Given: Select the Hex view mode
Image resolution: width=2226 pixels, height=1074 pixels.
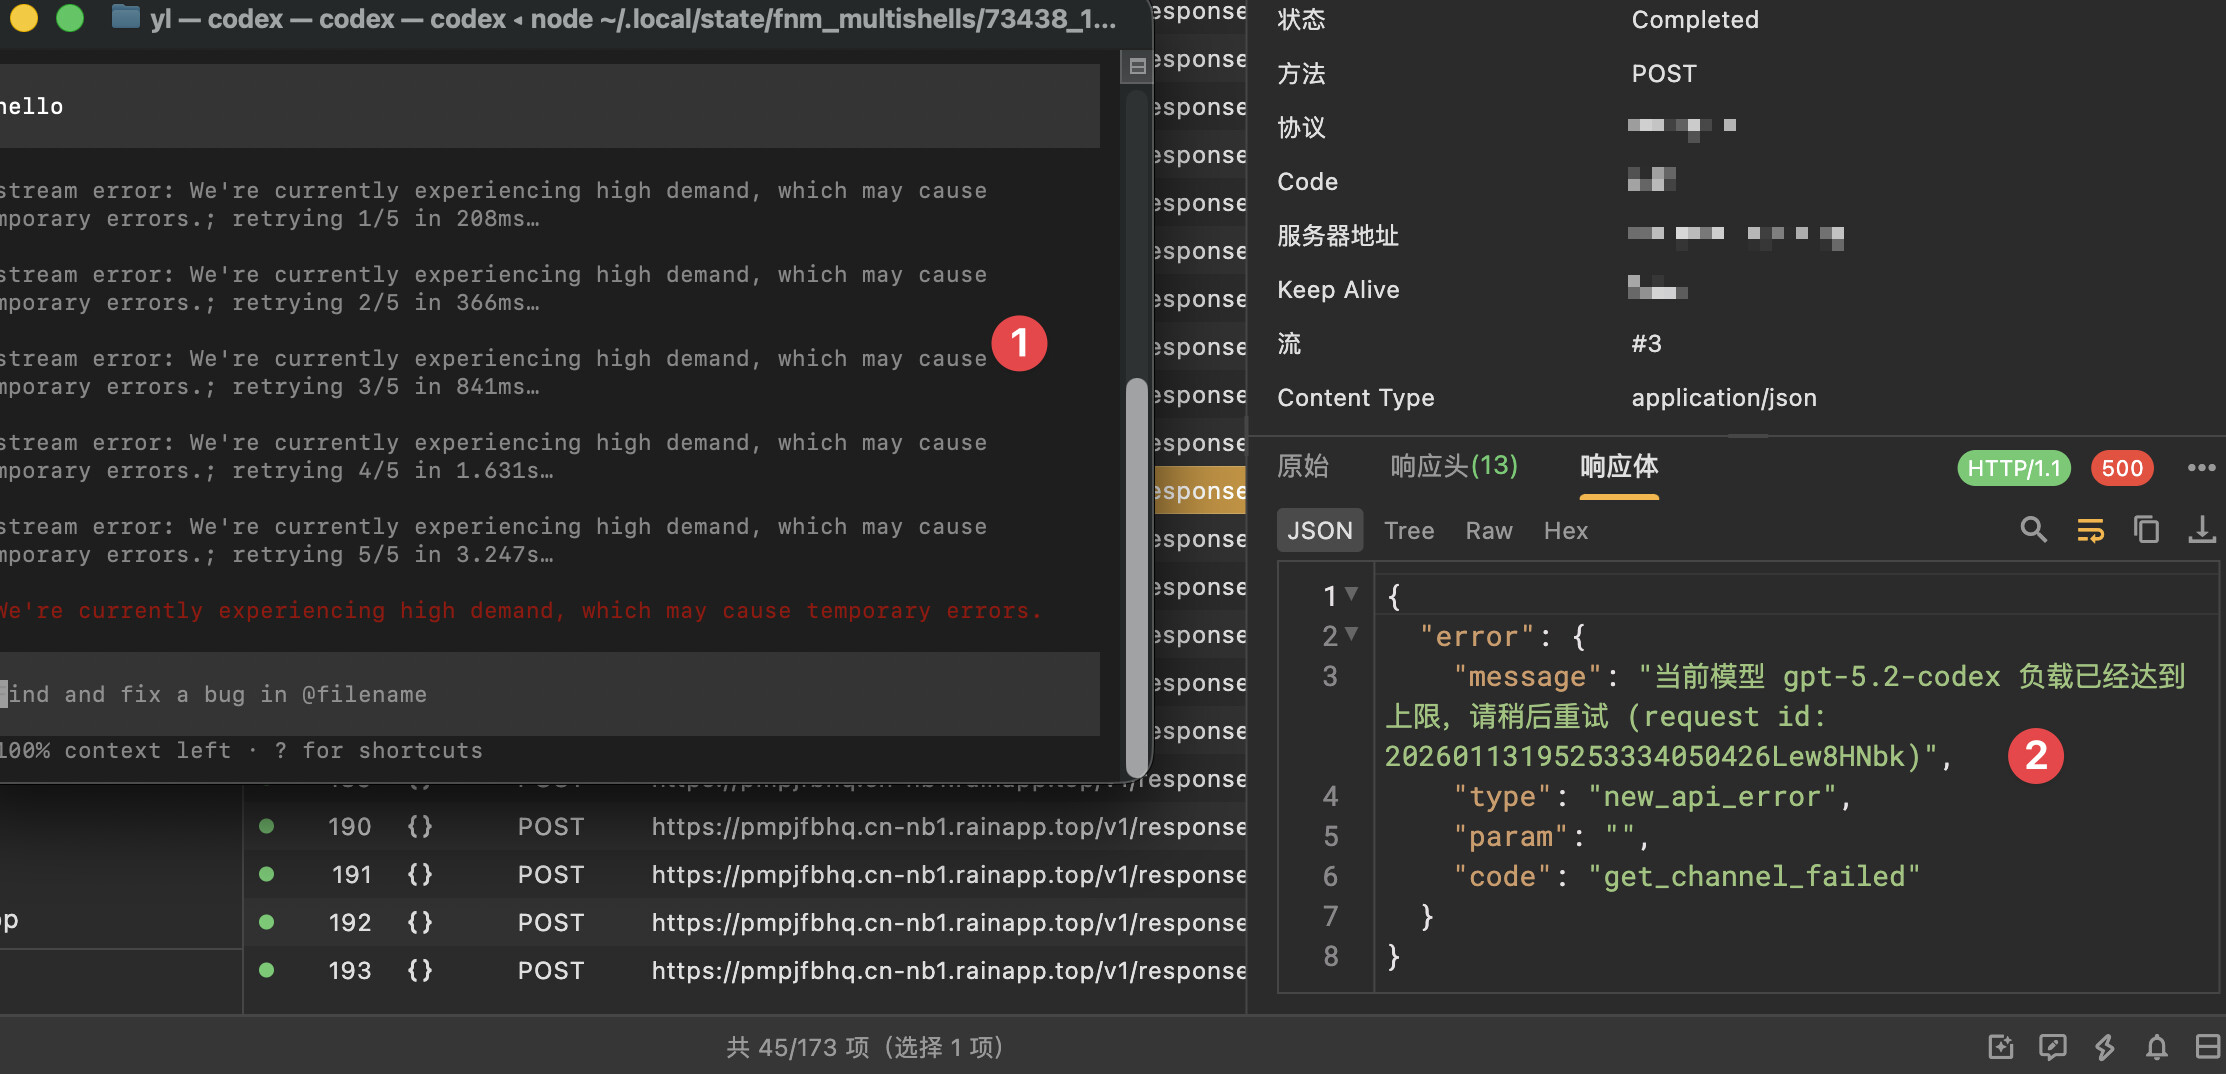Looking at the screenshot, I should pos(1566,531).
